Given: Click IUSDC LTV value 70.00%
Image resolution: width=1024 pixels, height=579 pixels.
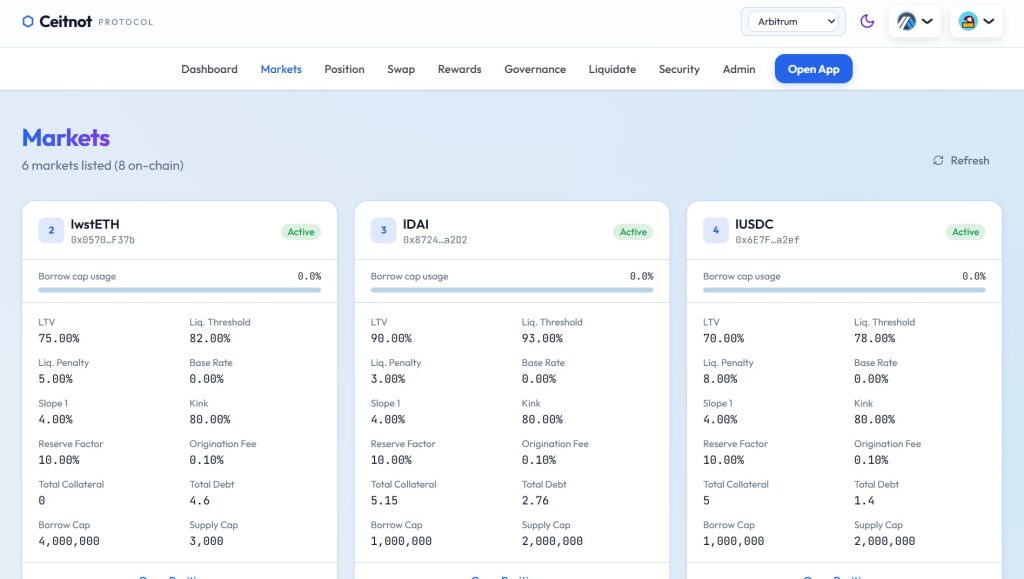Looking at the screenshot, I should click(x=724, y=339).
